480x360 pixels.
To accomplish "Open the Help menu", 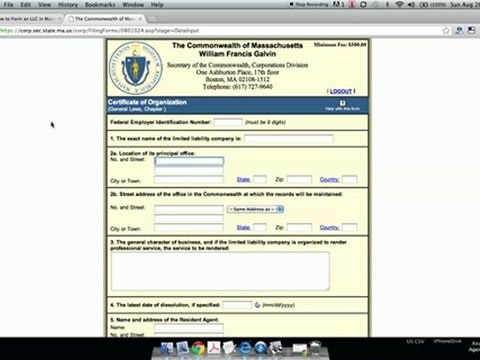I will click(x=157, y=5).
